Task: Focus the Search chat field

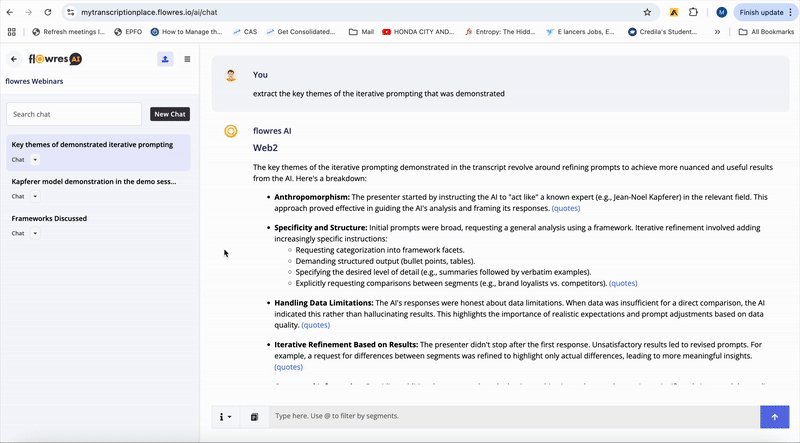Action: 74,114
